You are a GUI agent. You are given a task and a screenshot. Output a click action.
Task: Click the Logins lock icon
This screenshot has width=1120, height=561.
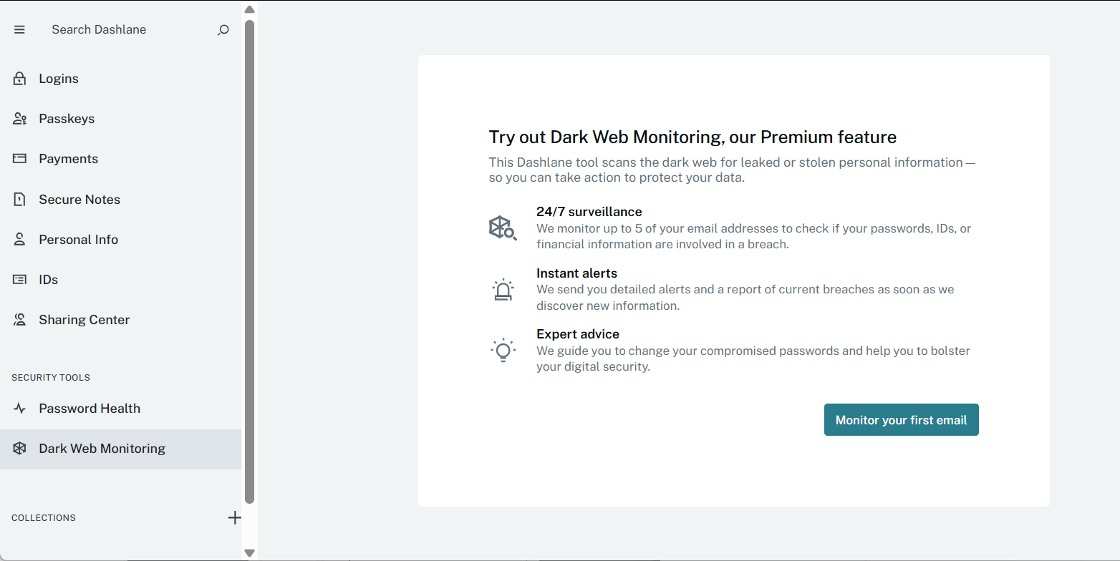19,79
